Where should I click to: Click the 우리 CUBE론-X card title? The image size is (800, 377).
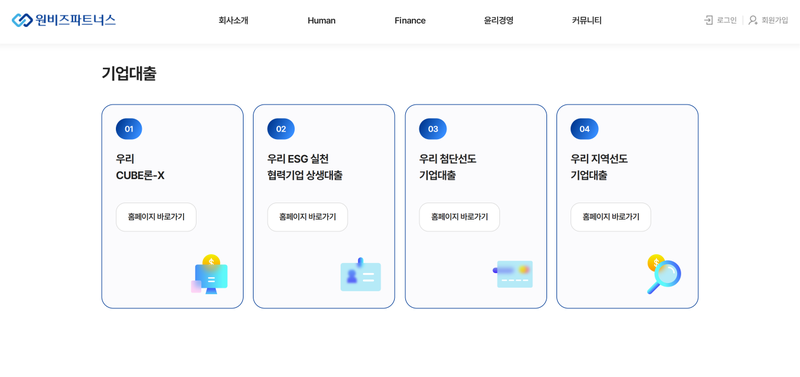click(140, 167)
